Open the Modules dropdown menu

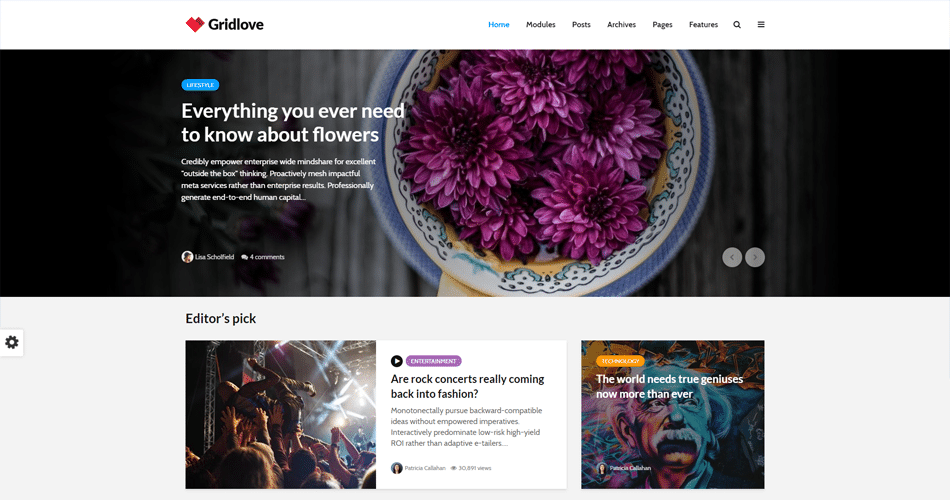pos(540,25)
